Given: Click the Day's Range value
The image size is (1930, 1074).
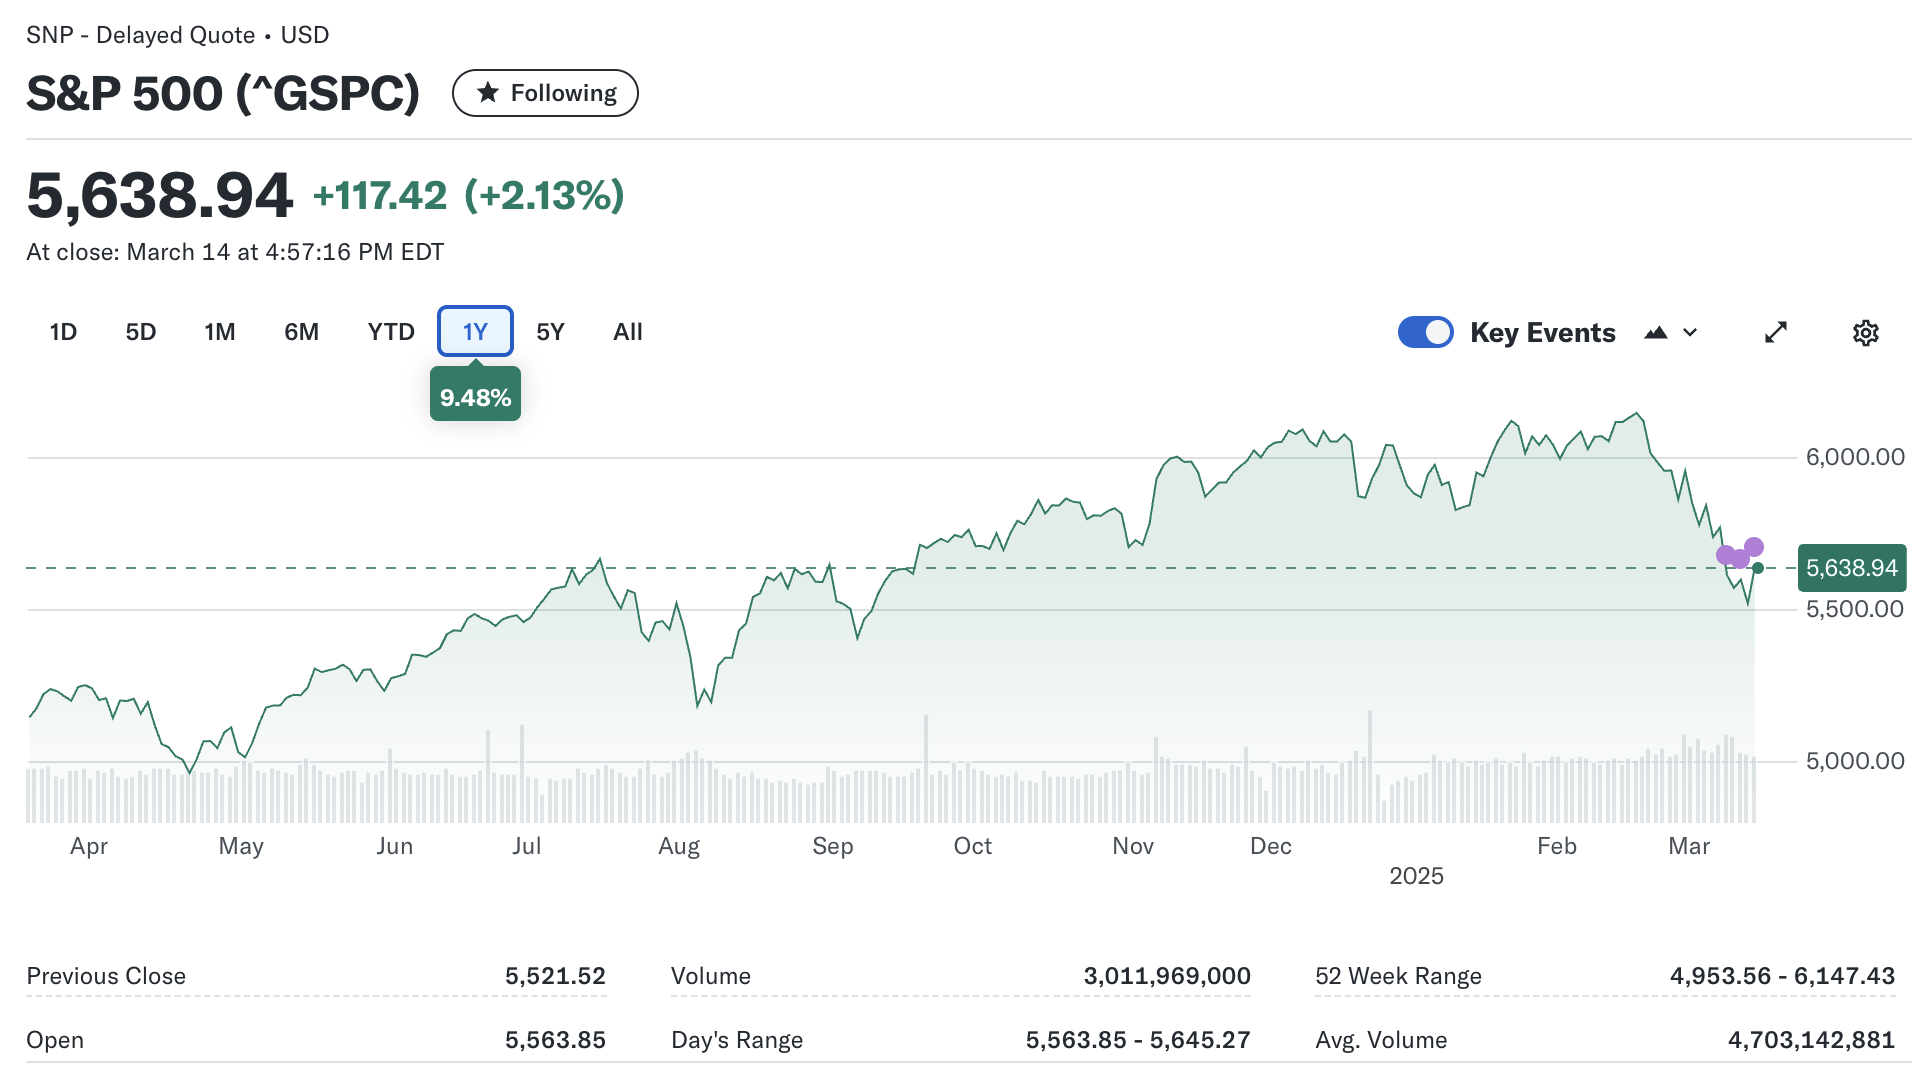Looking at the screenshot, I should pyautogui.click(x=1138, y=1040).
